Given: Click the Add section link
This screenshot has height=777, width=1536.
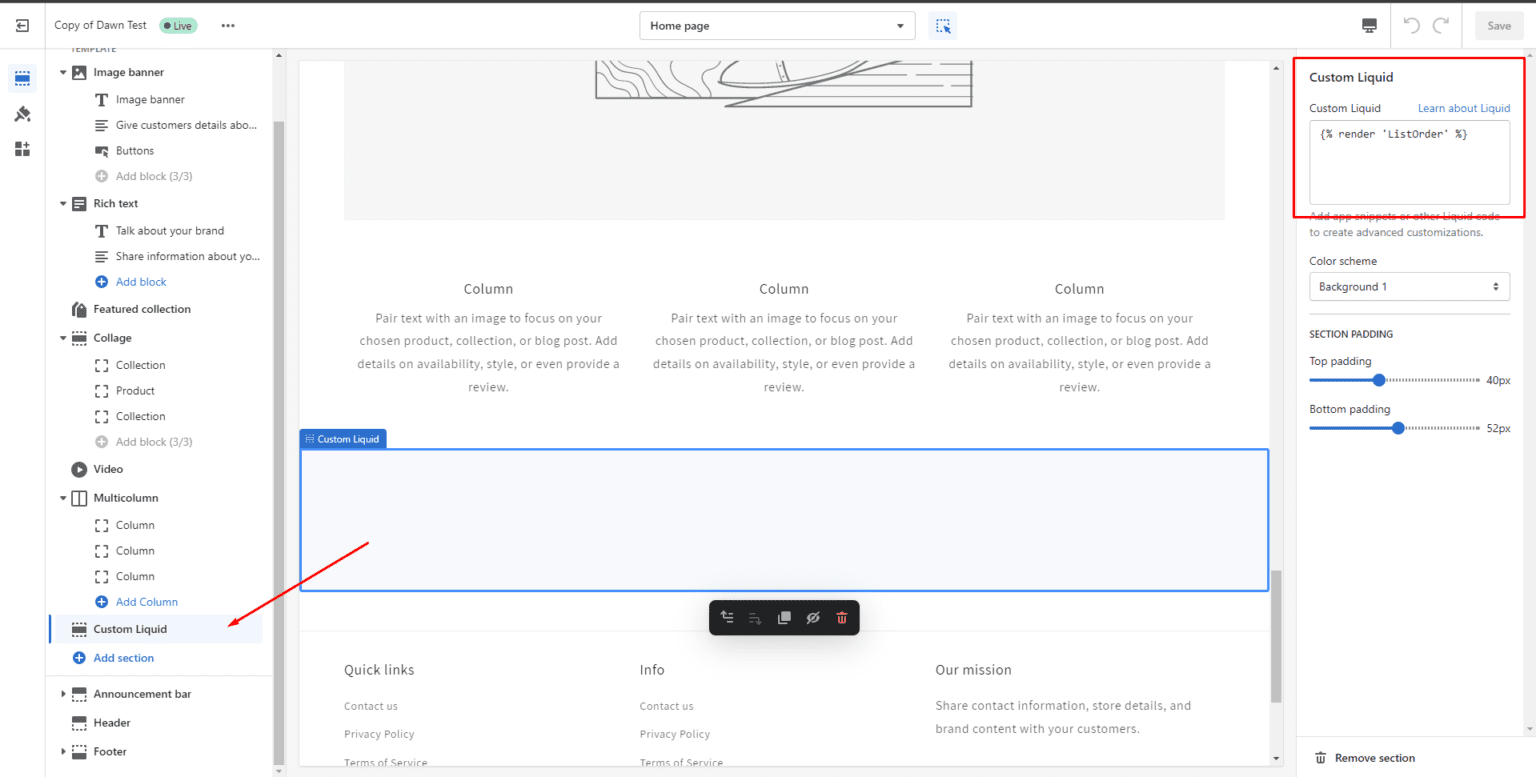Looking at the screenshot, I should (x=124, y=658).
